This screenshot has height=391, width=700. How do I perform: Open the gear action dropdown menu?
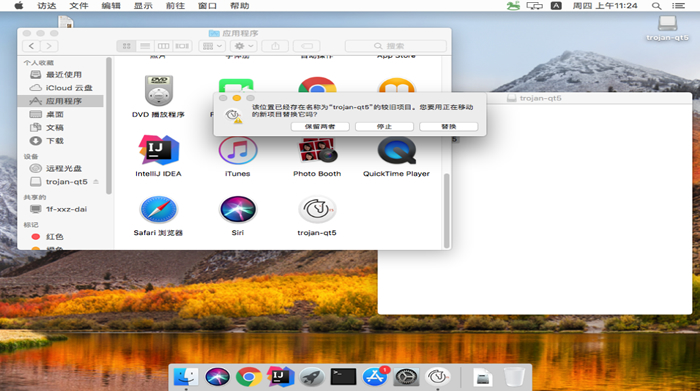[x=244, y=46]
